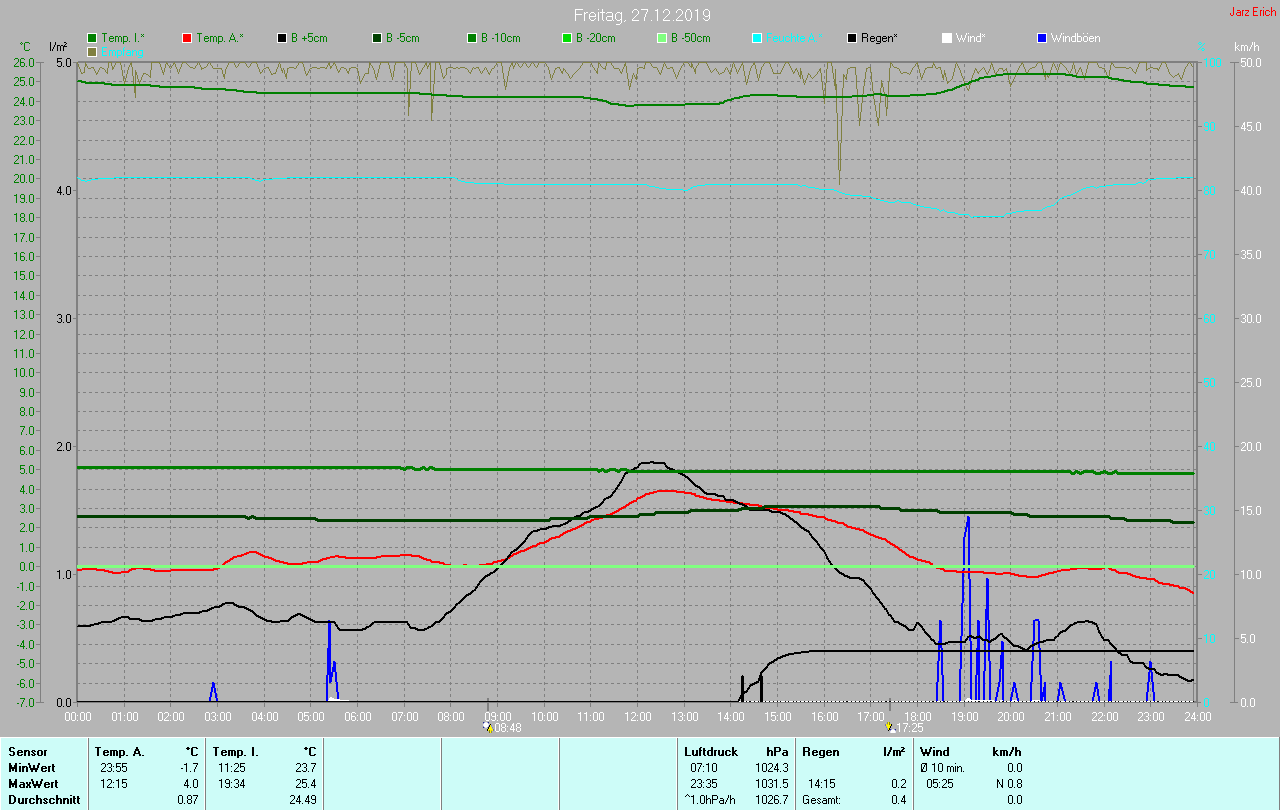Click the olive legend square below Temp. I.

click(92, 51)
